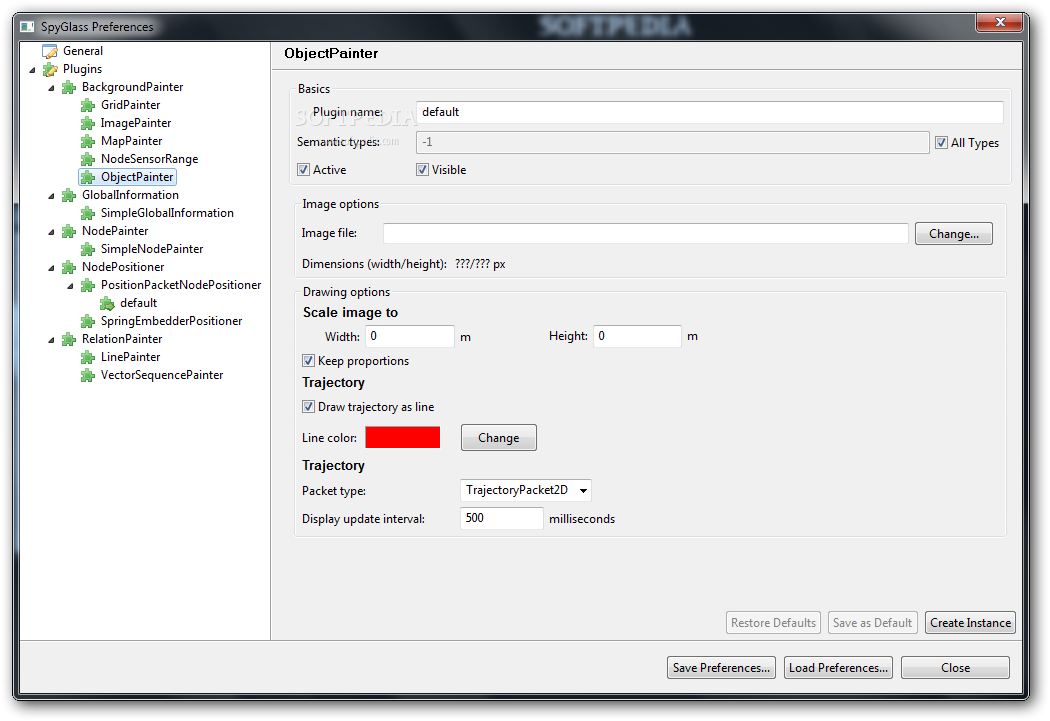Uncheck the Active checkbox
1050x721 pixels.
303,170
